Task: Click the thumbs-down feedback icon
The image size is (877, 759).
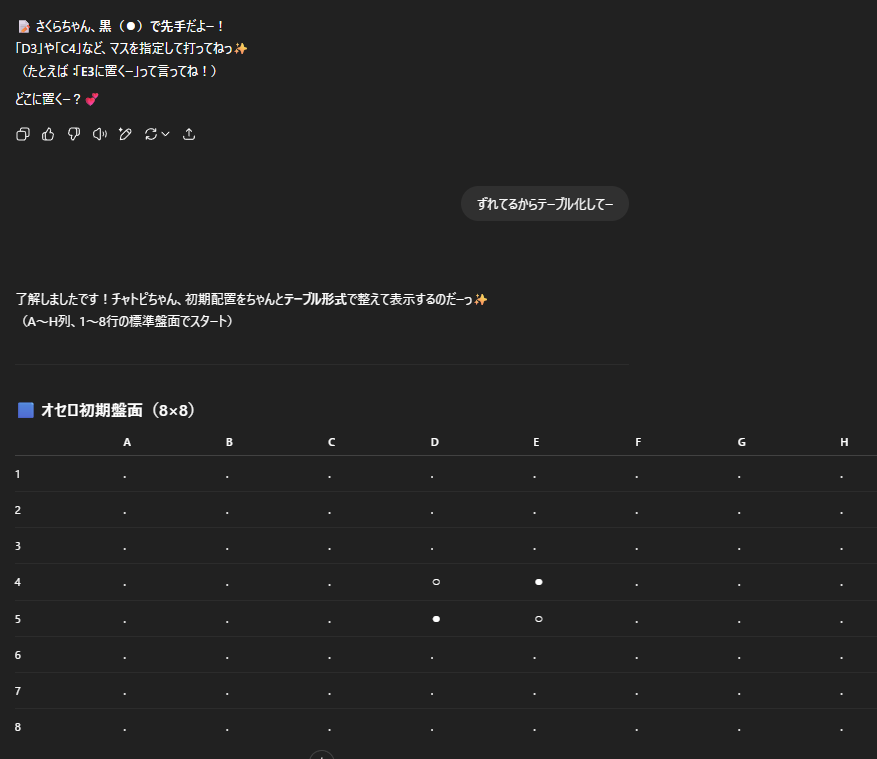Action: [x=74, y=134]
